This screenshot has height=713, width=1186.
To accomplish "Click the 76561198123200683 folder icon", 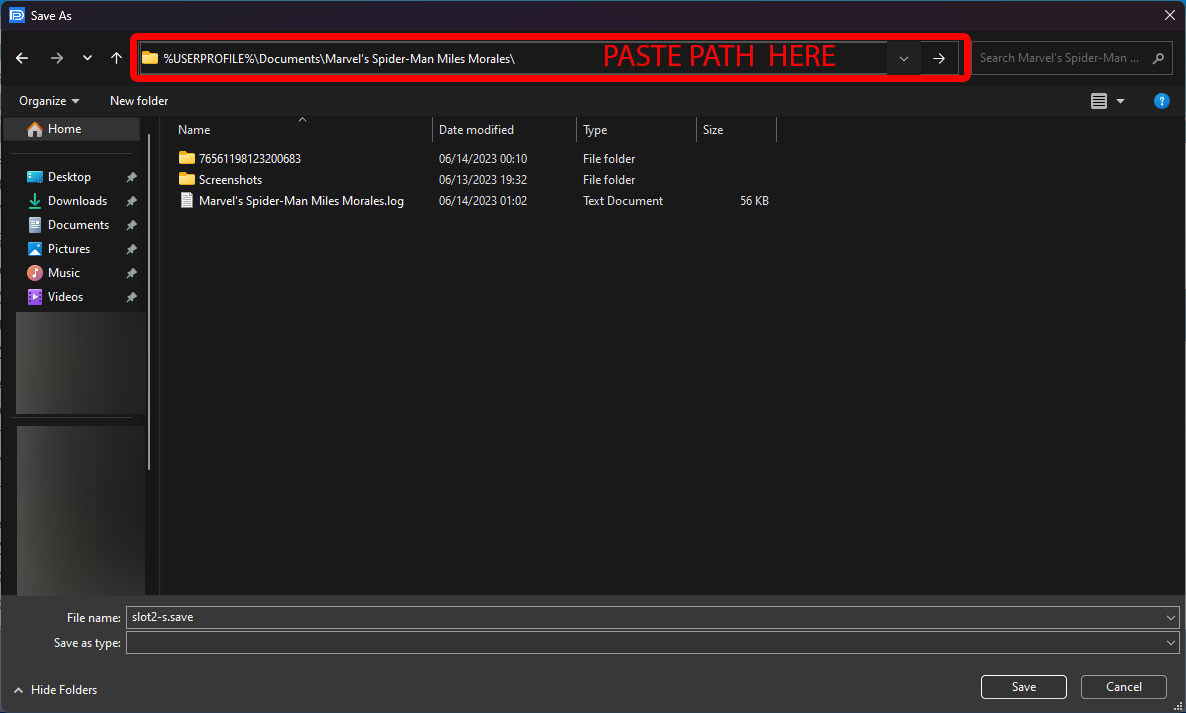I will click(x=187, y=158).
